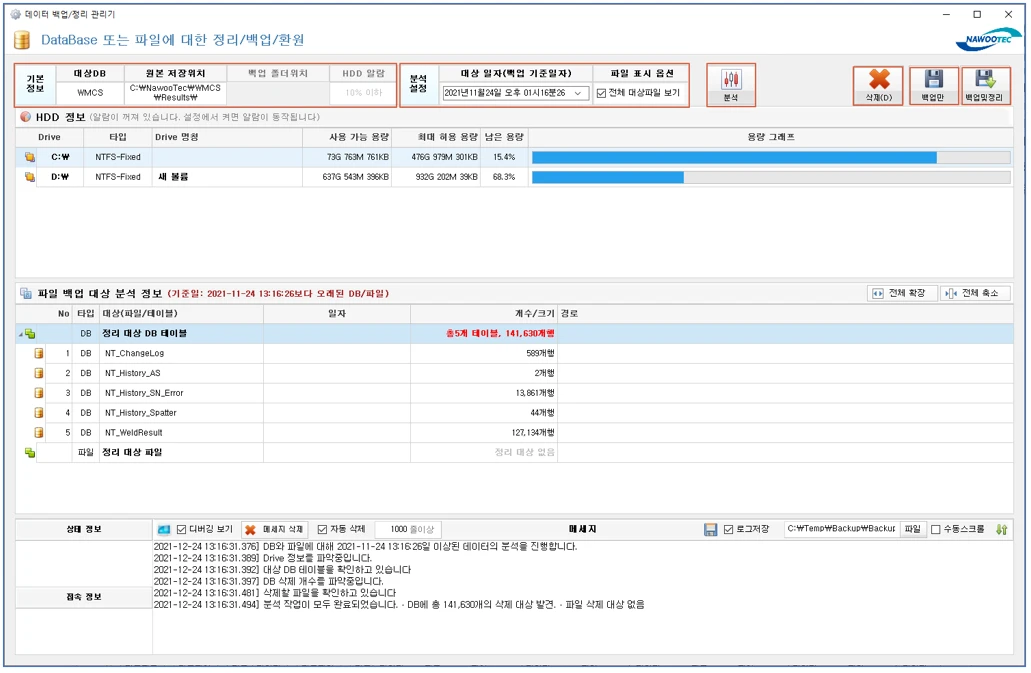Click the 기본 정보 panel label
The height and width of the screenshot is (673, 1031).
(35, 84)
